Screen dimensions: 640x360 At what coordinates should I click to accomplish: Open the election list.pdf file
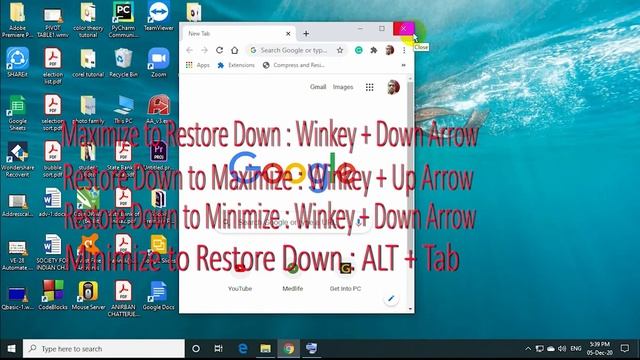coord(53,66)
